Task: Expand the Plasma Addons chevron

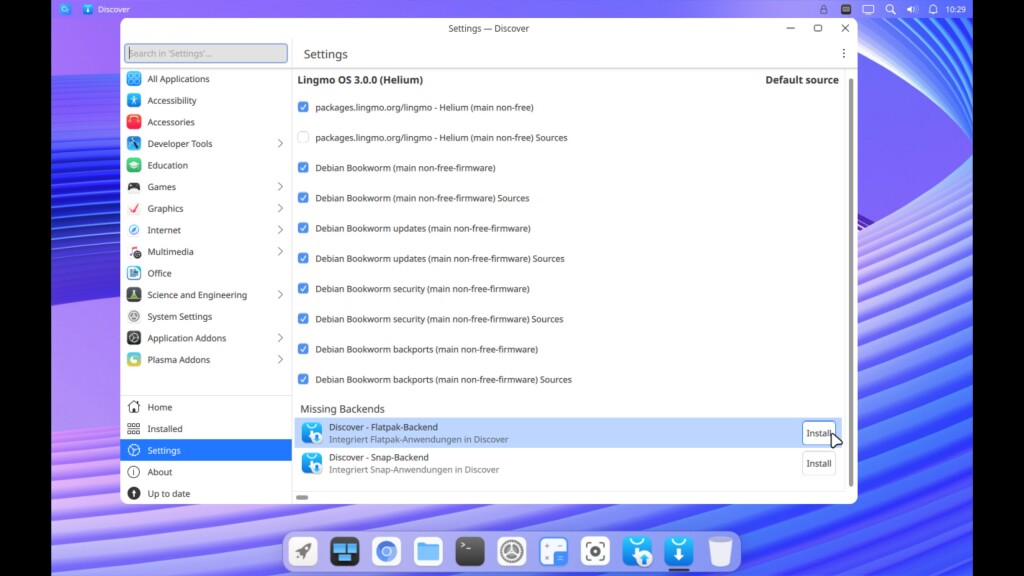Action: 280,359
